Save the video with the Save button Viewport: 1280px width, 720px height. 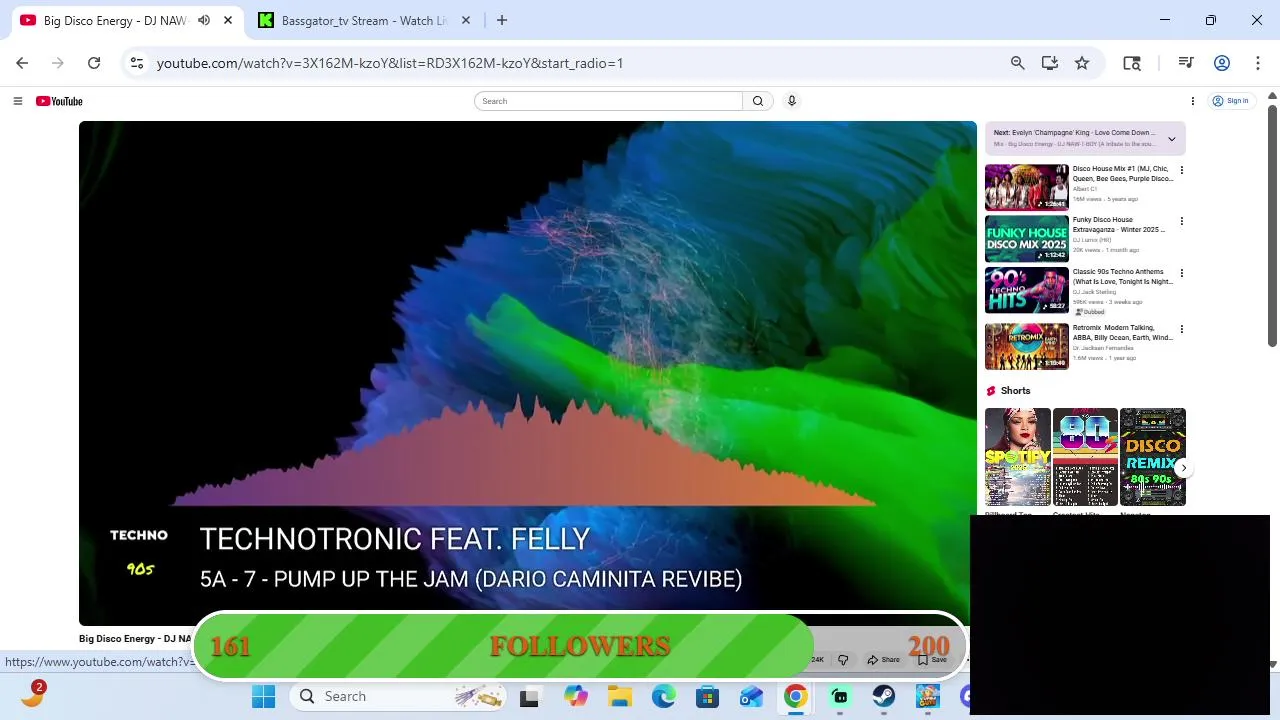tap(932, 660)
